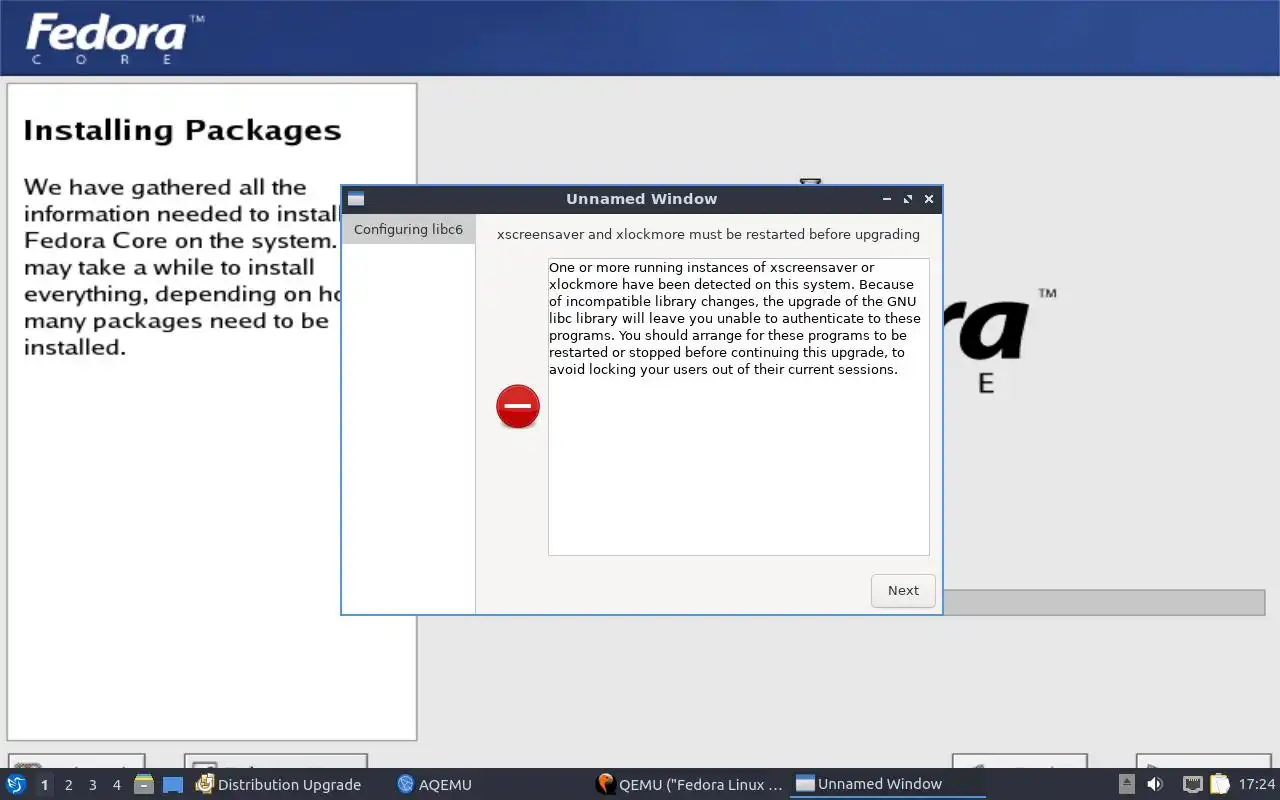Select the Configuring libc6 sidebar item
Image resolution: width=1280 pixels, height=800 pixels.
pos(408,229)
